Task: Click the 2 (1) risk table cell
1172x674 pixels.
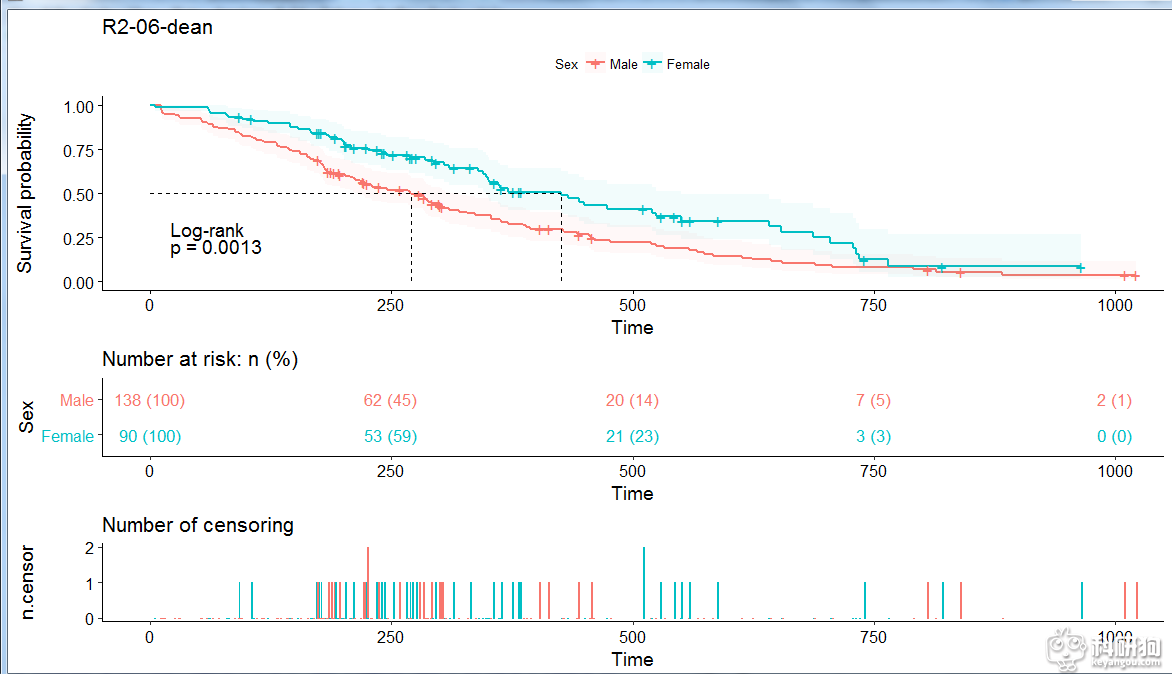Action: (1114, 401)
